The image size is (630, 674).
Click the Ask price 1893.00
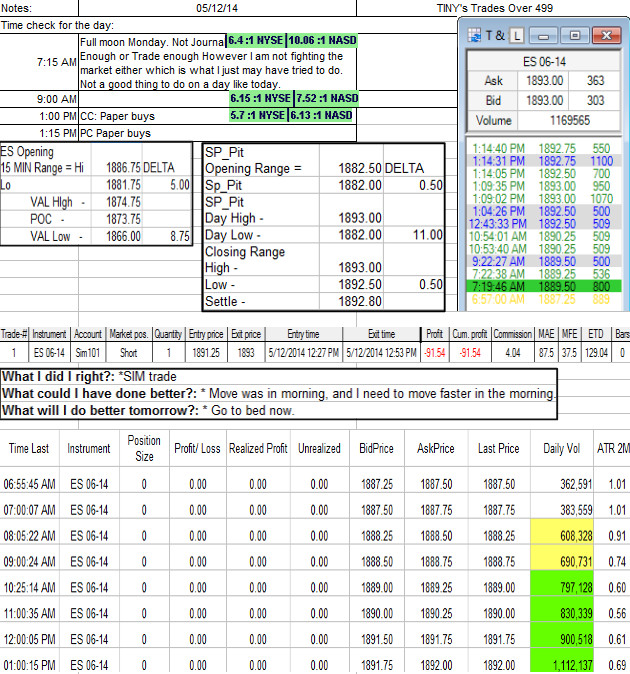click(544, 81)
